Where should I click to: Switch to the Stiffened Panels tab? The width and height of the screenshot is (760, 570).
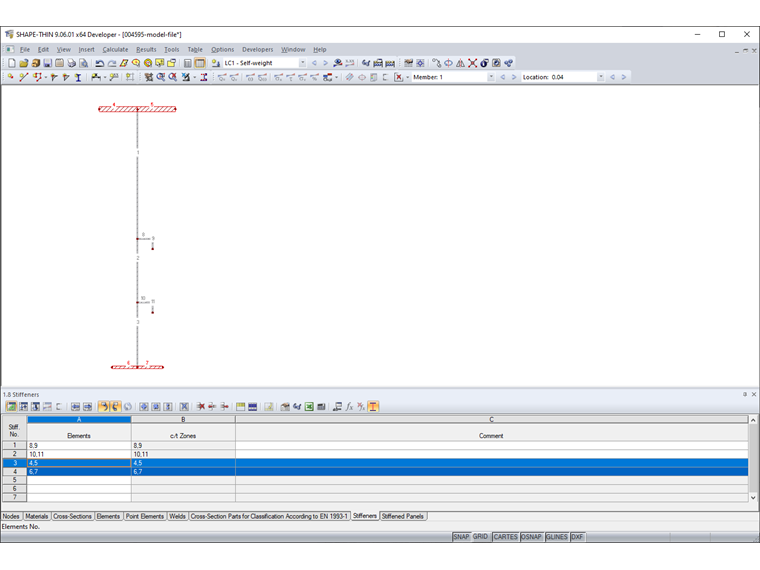point(403,516)
